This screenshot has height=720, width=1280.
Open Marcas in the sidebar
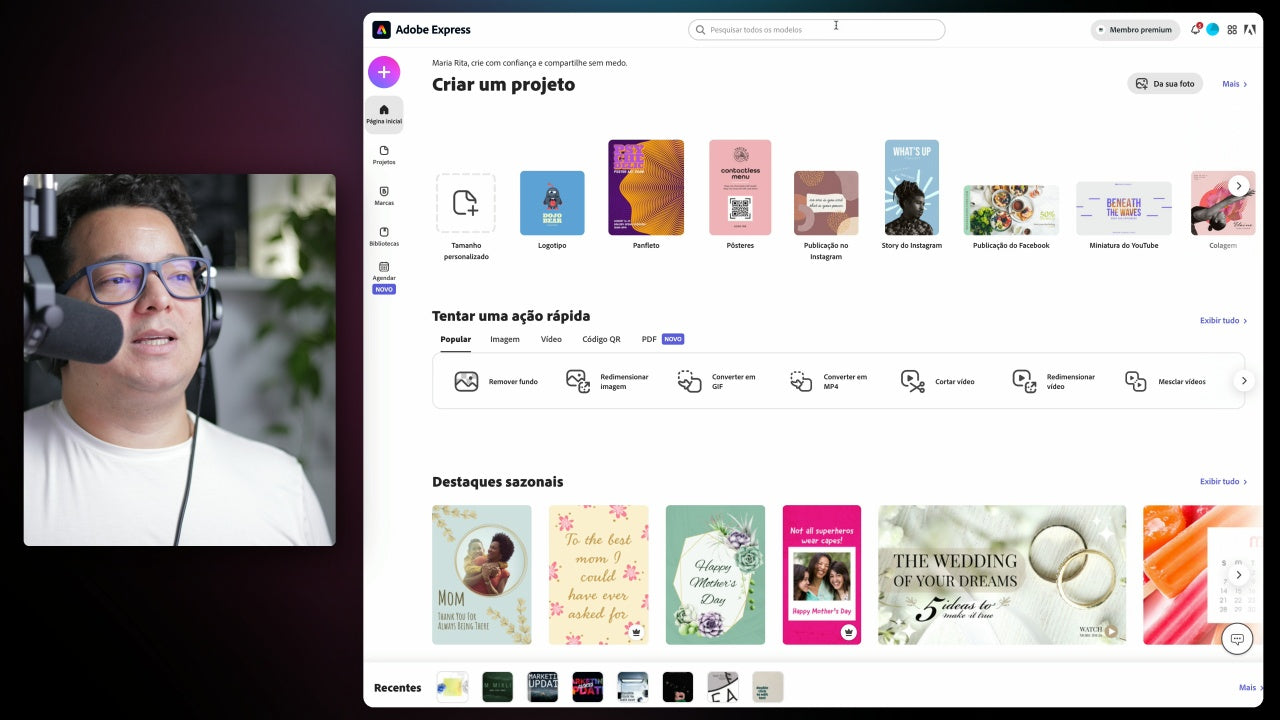[384, 196]
